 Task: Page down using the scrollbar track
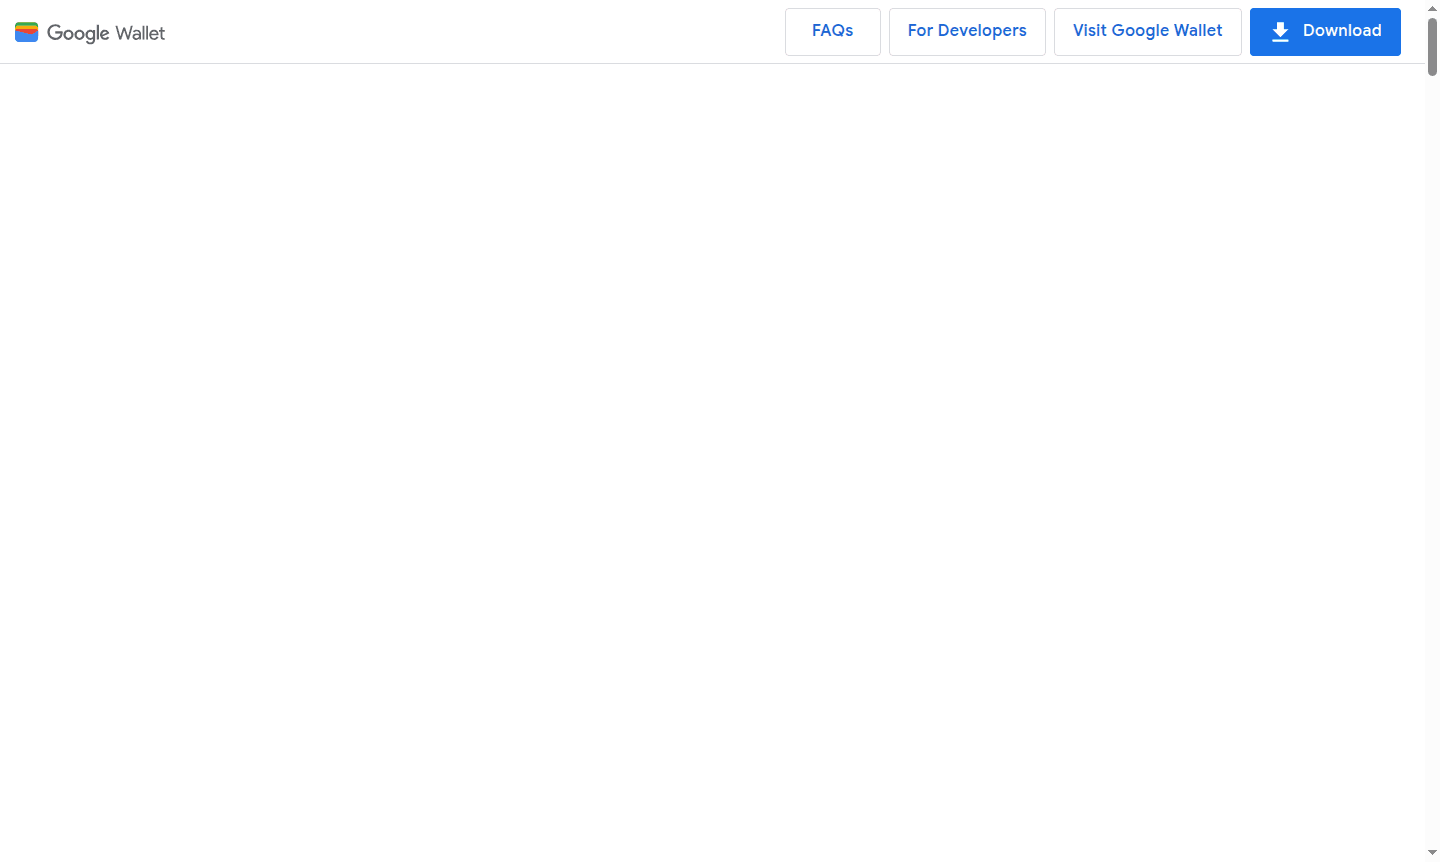(1432, 450)
